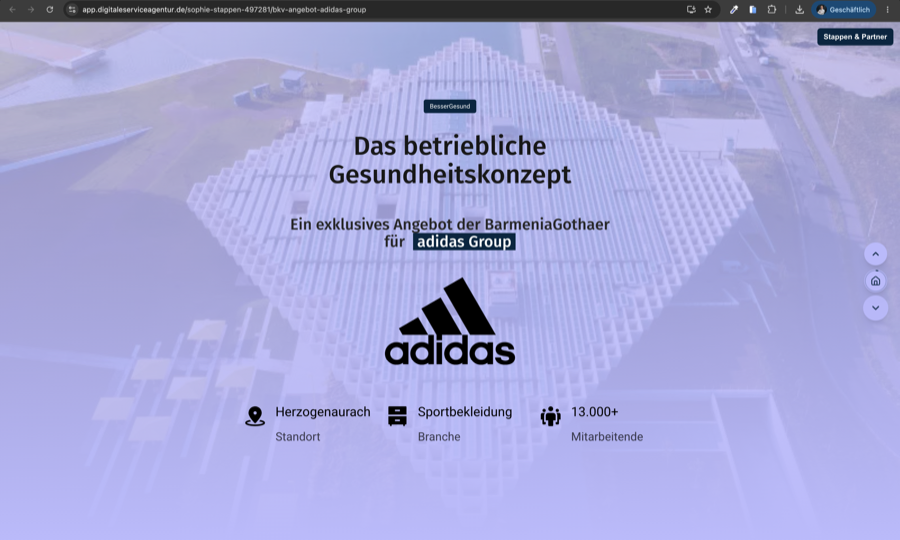Reload the current page
Screen dimensions: 900x540
[x=50, y=10]
